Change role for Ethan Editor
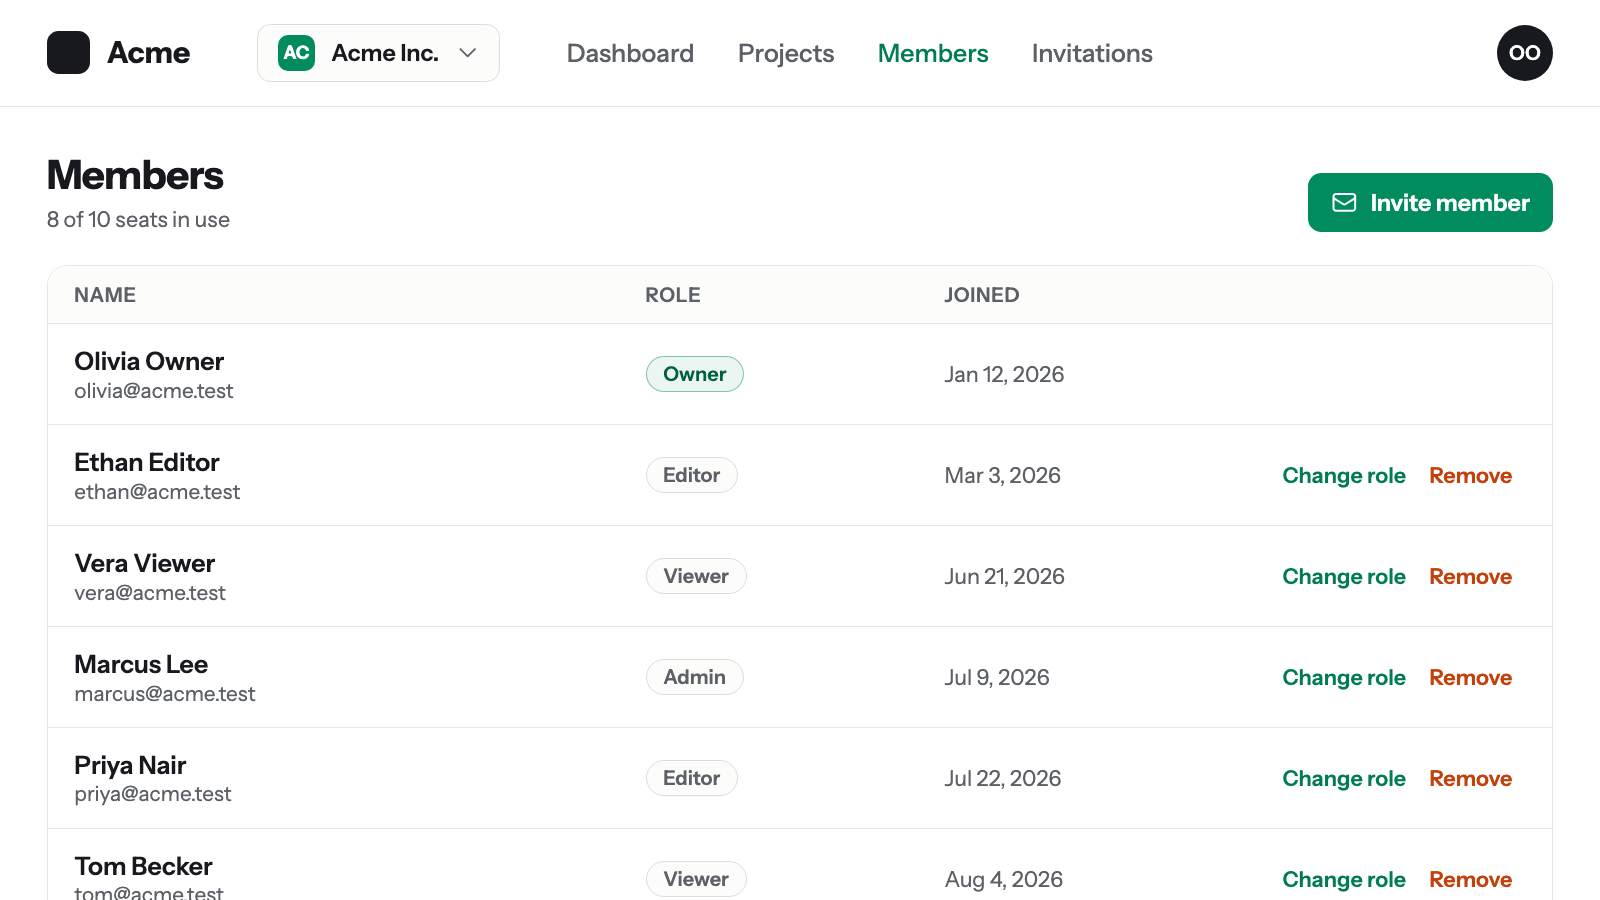Viewport: 1600px width, 900px height. (x=1344, y=476)
